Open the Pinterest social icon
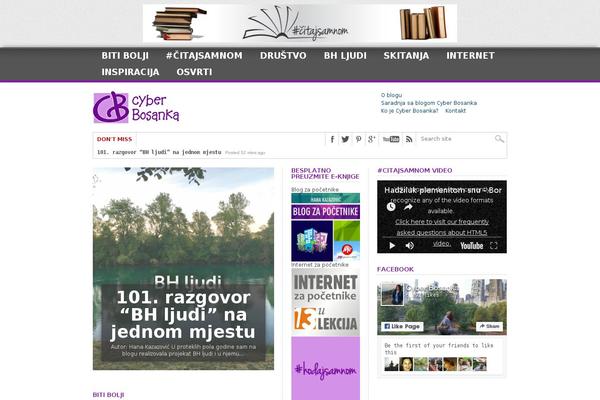 [x=359, y=139]
